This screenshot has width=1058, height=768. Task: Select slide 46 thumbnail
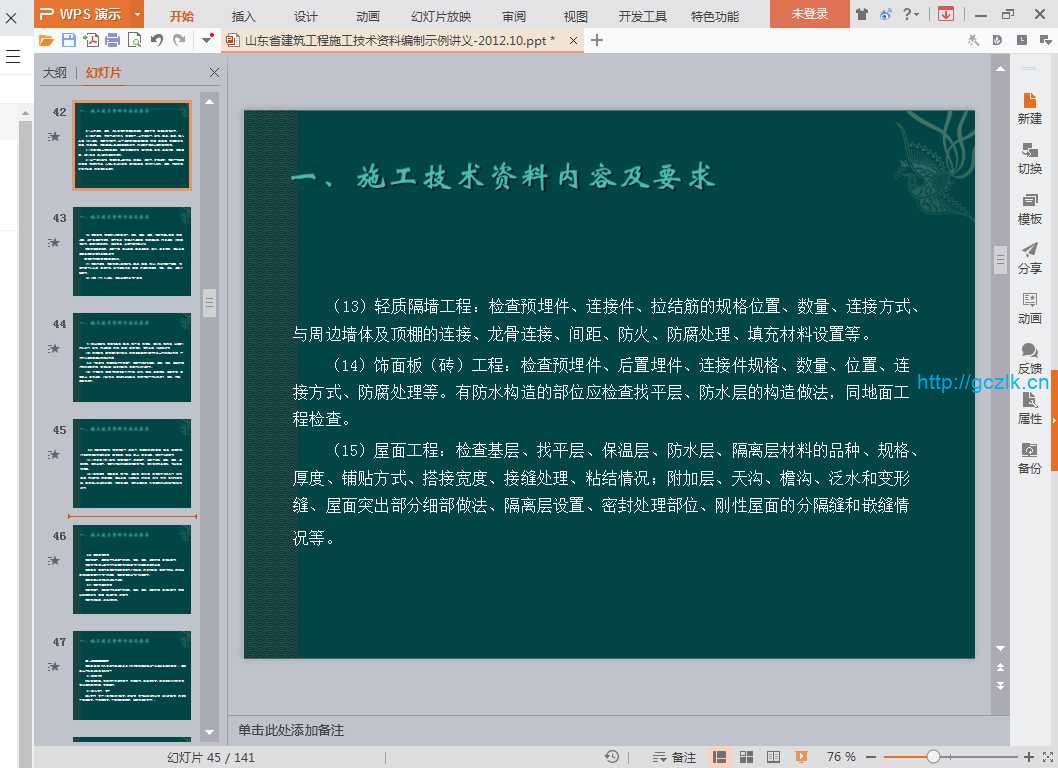click(131, 569)
